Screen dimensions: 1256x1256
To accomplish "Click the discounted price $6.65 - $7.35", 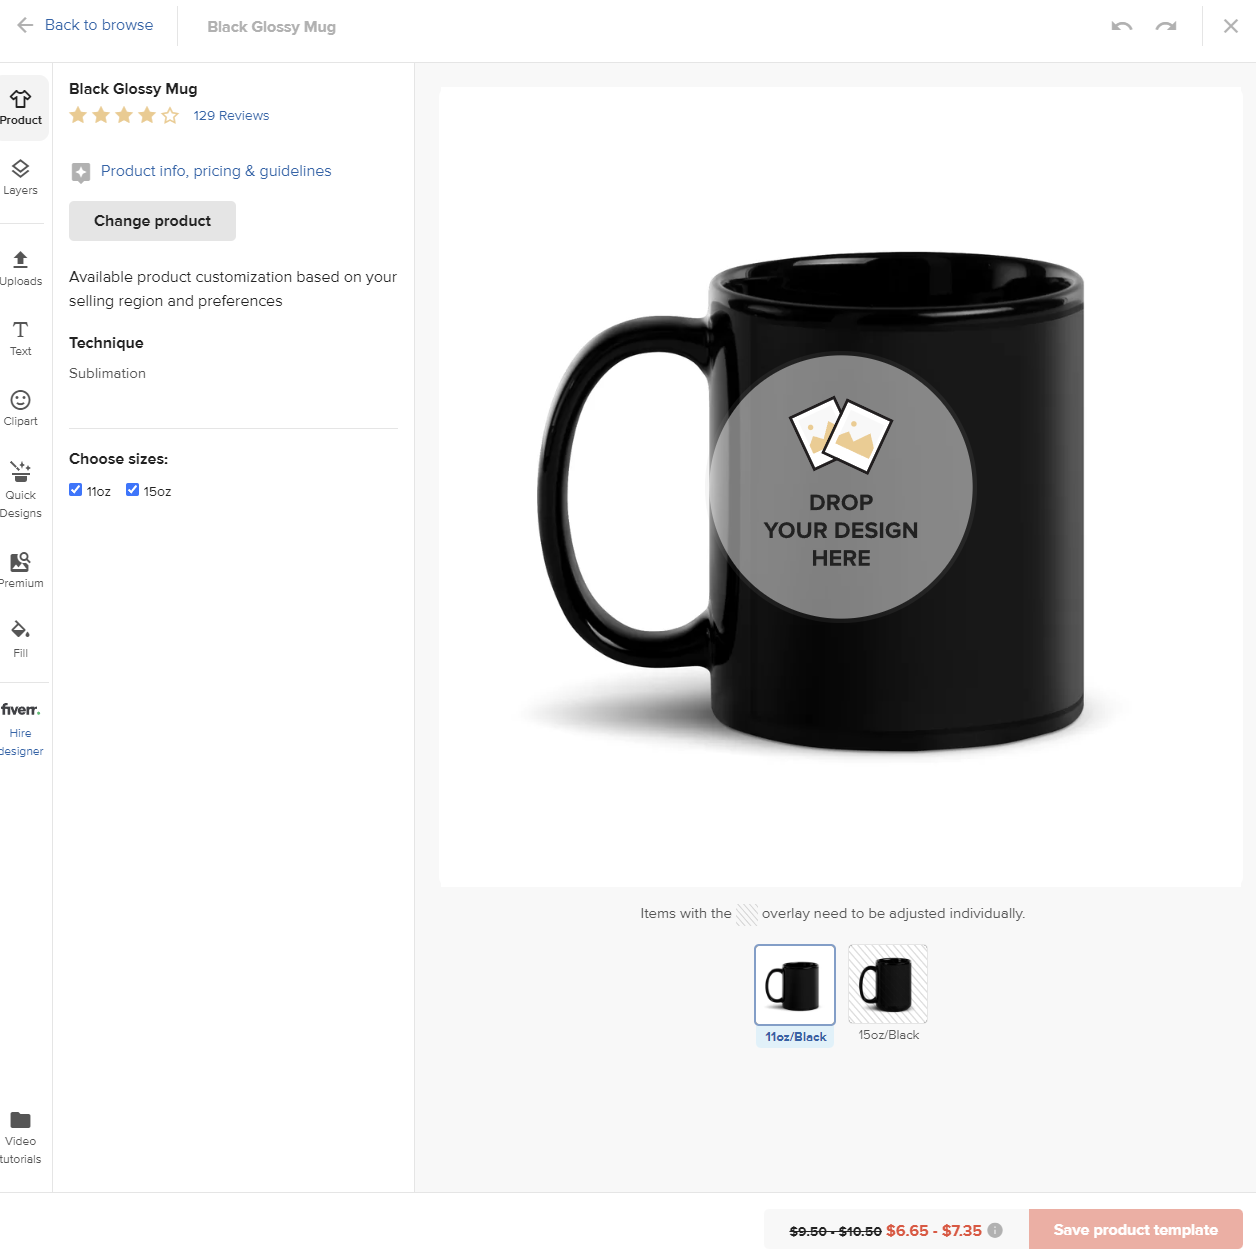I will pyautogui.click(x=934, y=1231).
